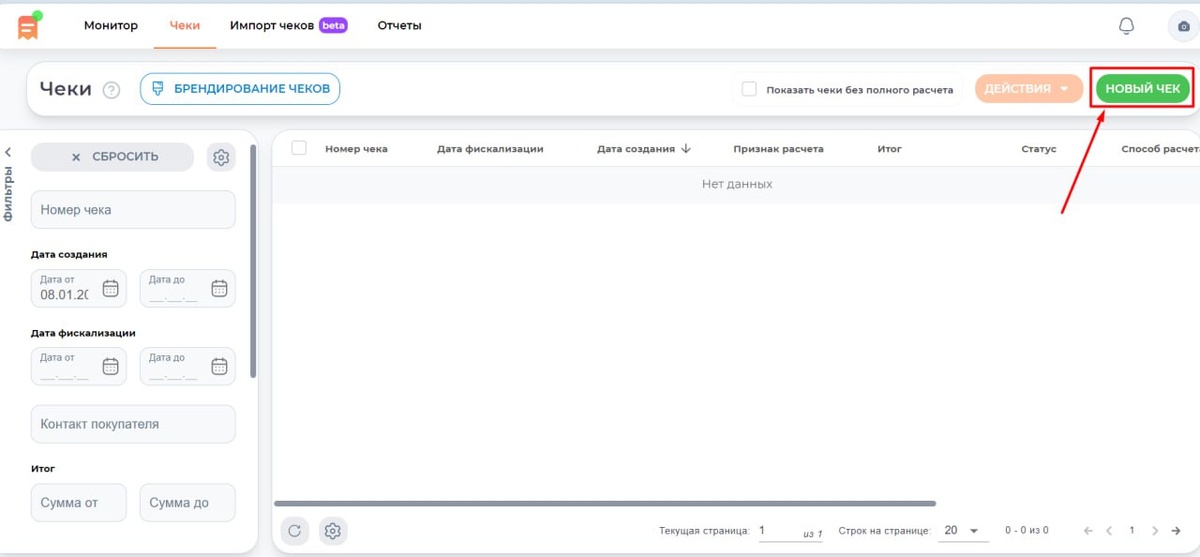Viewport: 1200px width, 557px height.
Task: Click the horizontal table scrollbar
Action: click(605, 503)
